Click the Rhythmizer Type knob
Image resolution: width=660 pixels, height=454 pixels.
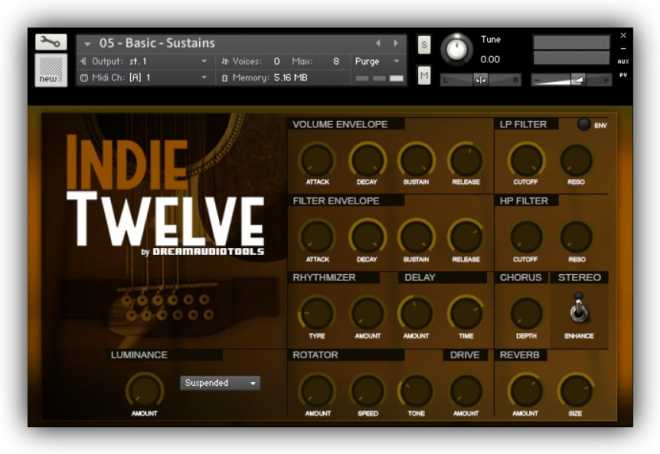tap(317, 313)
